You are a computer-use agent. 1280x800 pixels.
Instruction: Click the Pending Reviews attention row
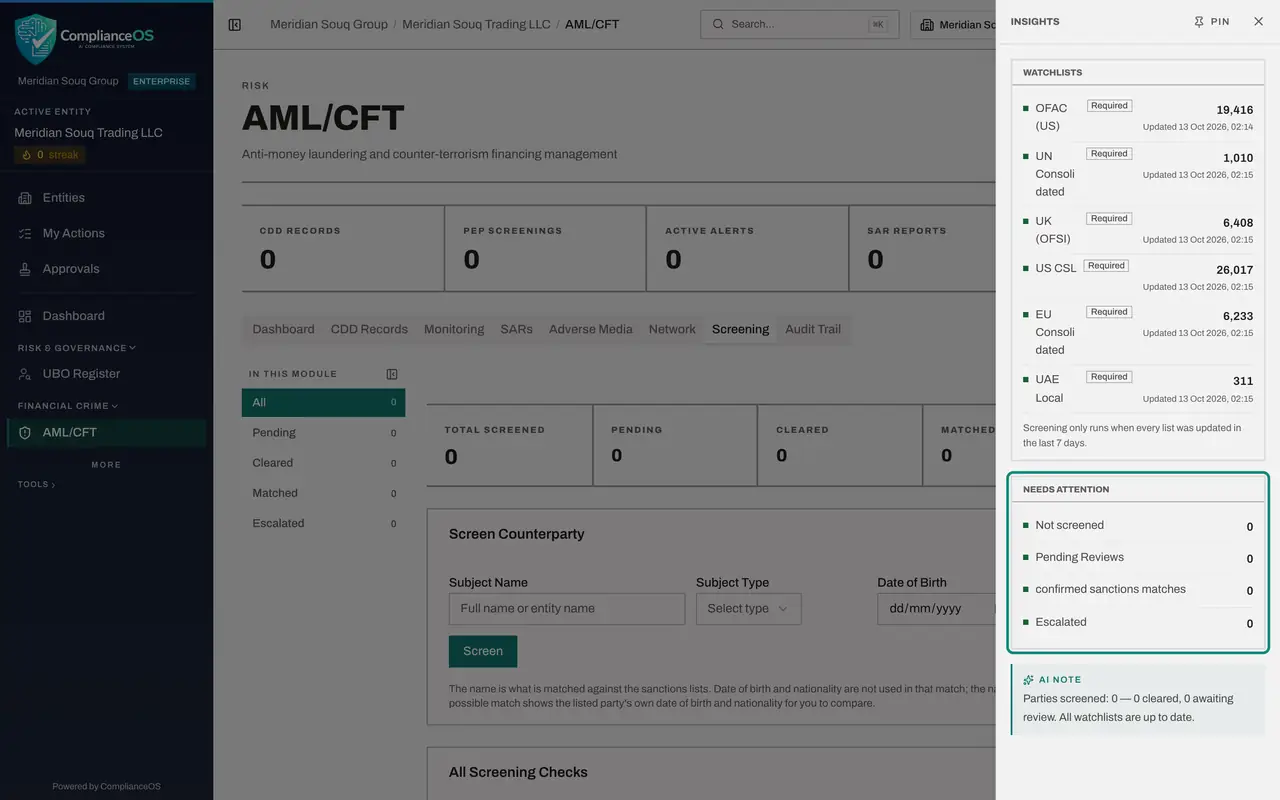[x=1138, y=558]
